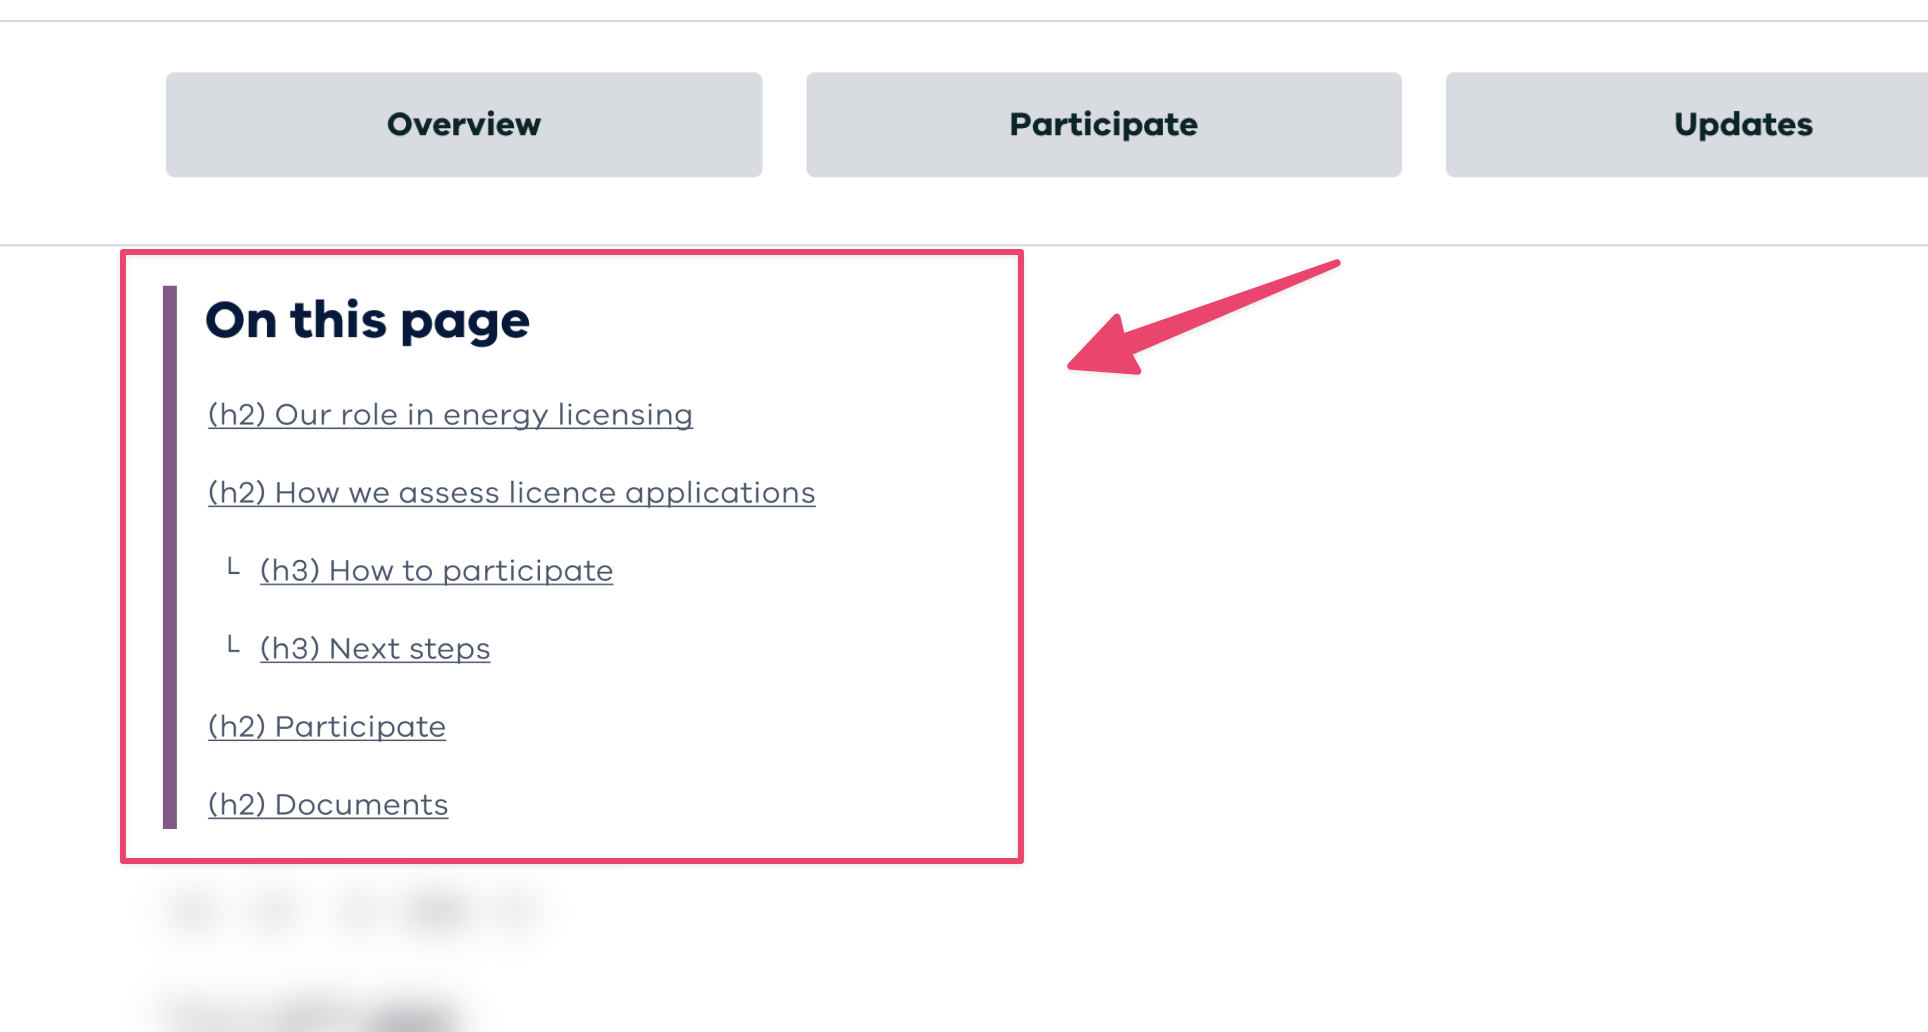Click the purple vertical accent bar
The image size is (1928, 1032).
click(x=170, y=556)
